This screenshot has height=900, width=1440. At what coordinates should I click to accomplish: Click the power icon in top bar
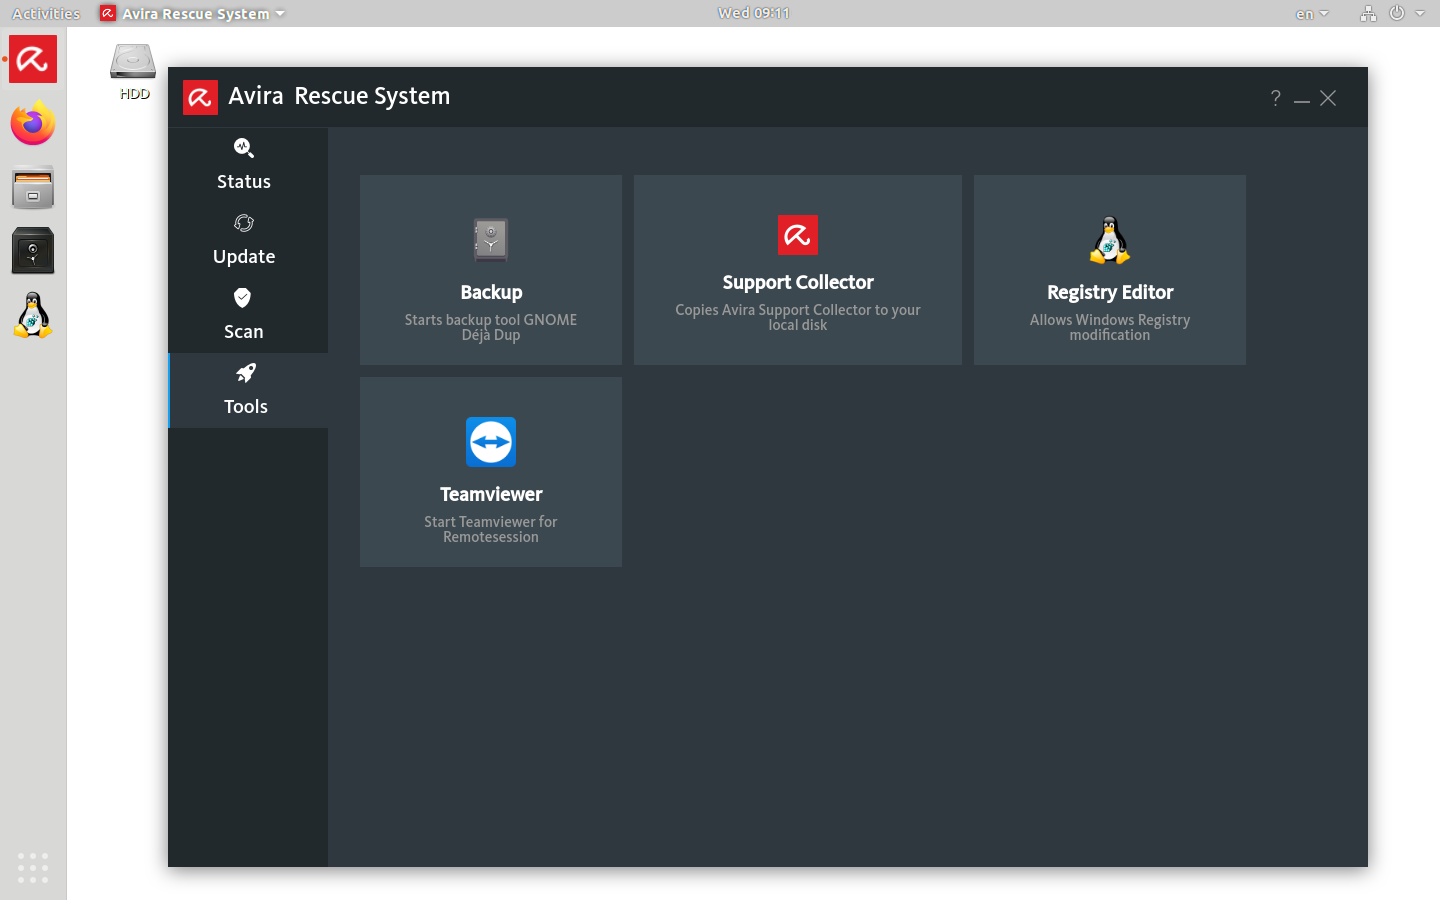point(1397,13)
